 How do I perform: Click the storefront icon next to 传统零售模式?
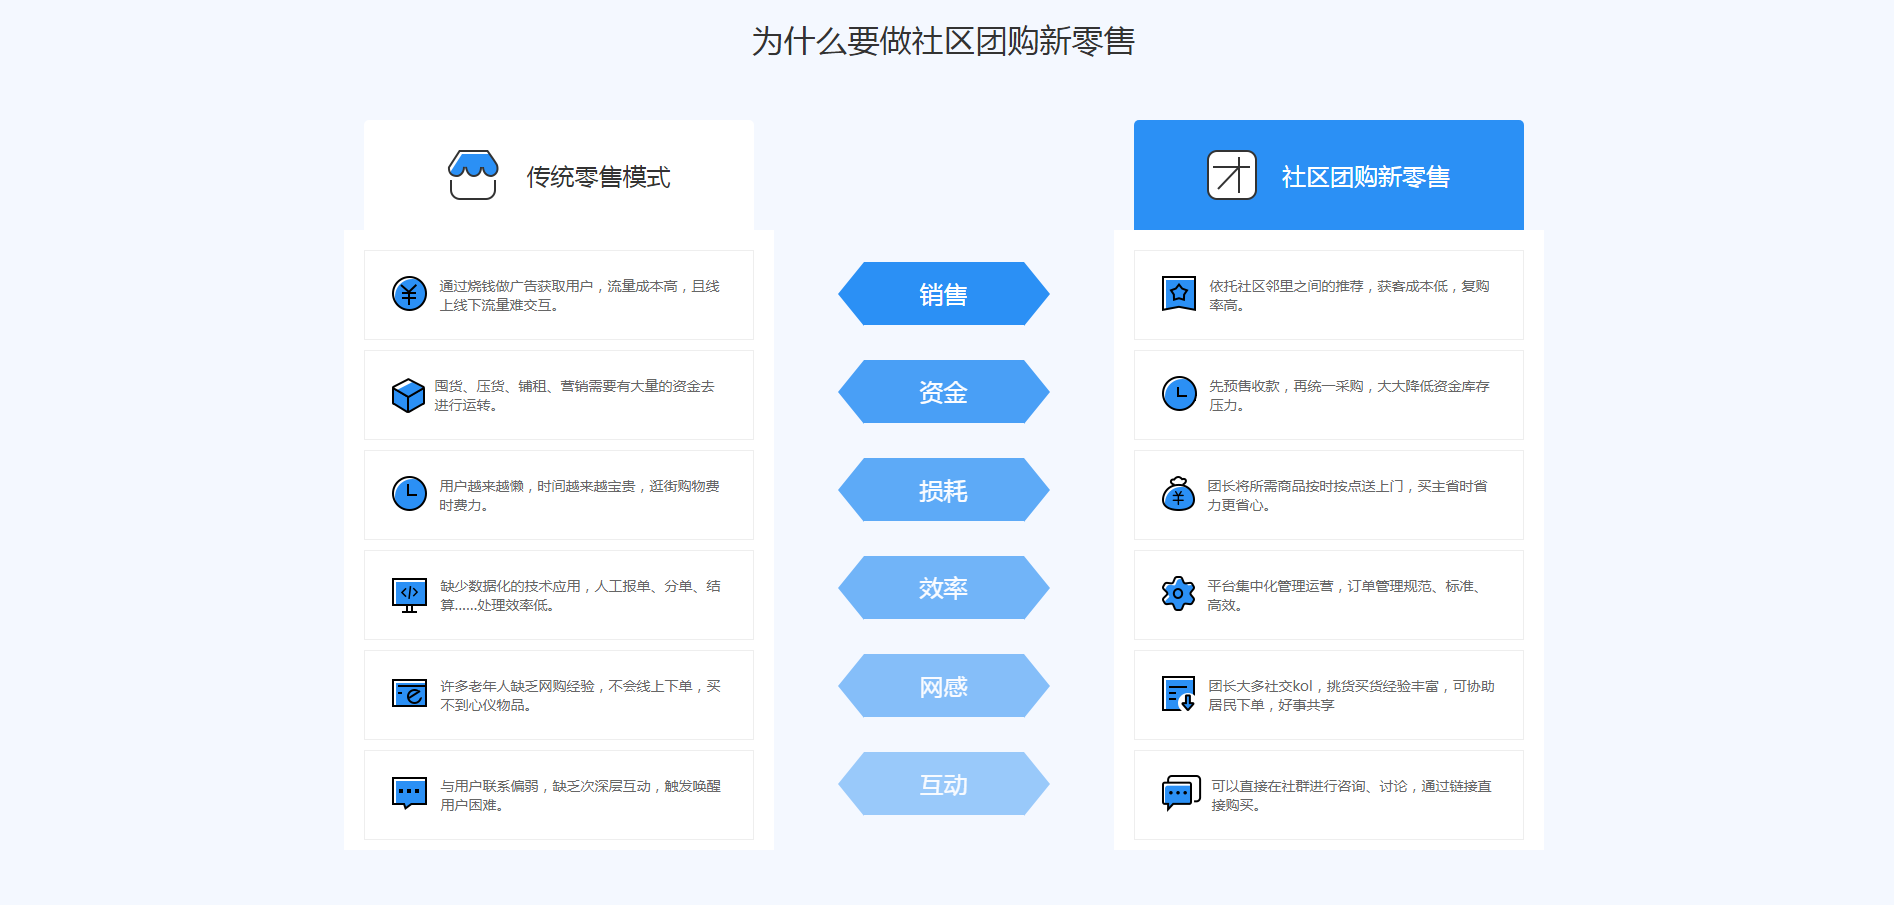point(475,174)
